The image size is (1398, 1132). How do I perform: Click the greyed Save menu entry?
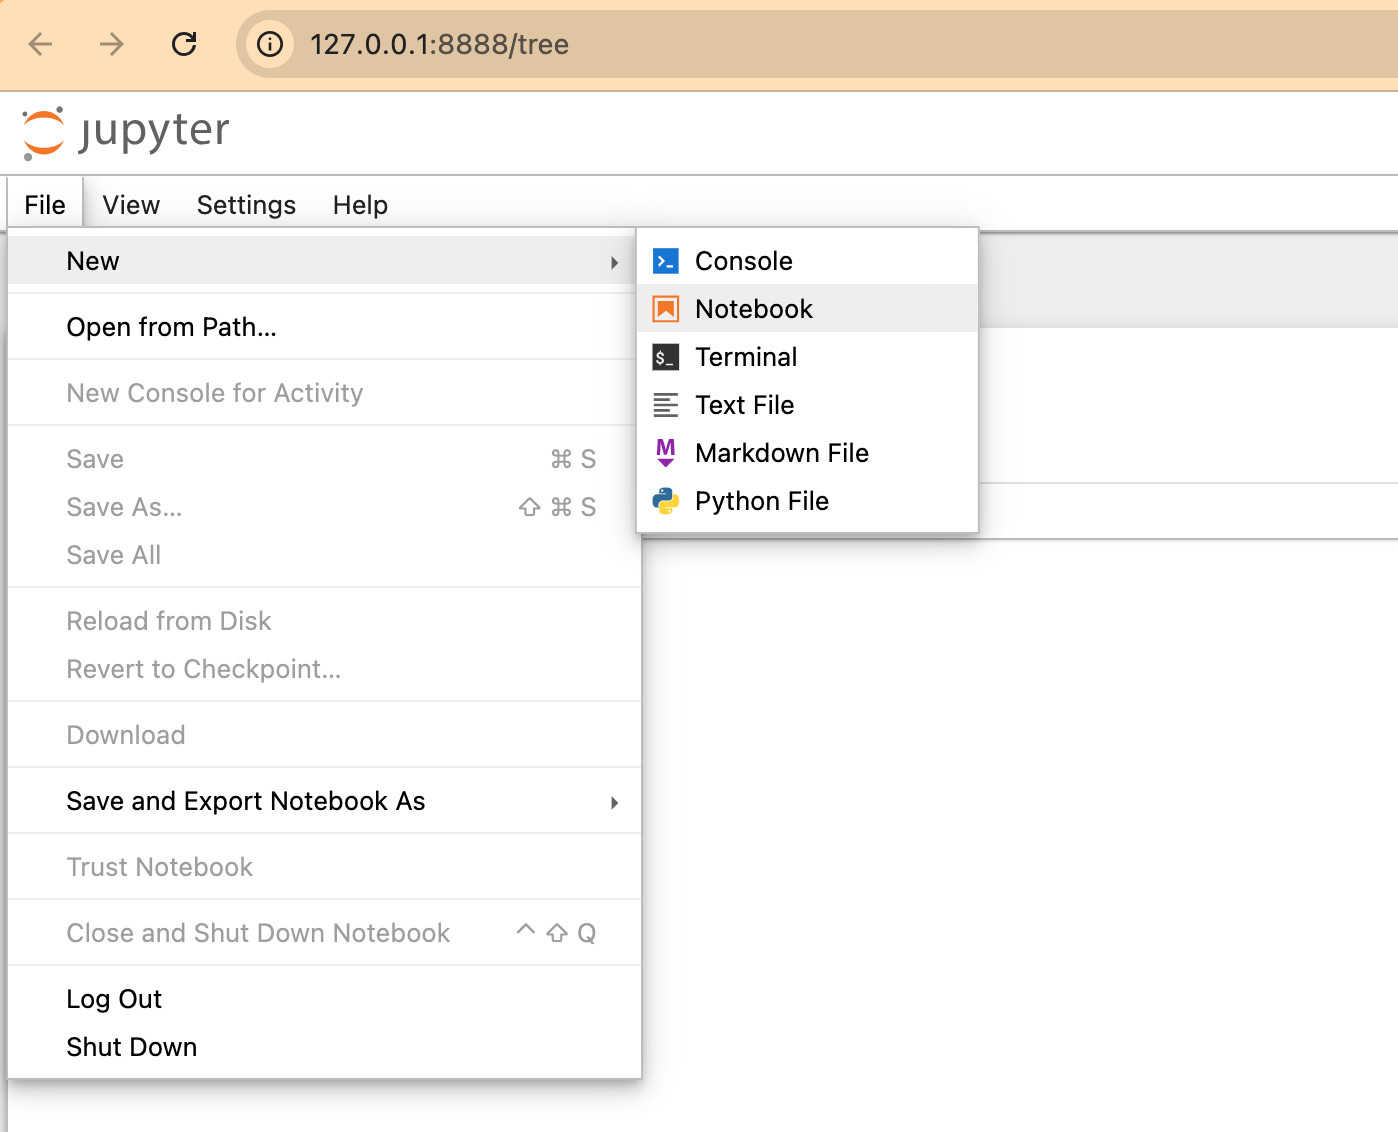tap(324, 459)
